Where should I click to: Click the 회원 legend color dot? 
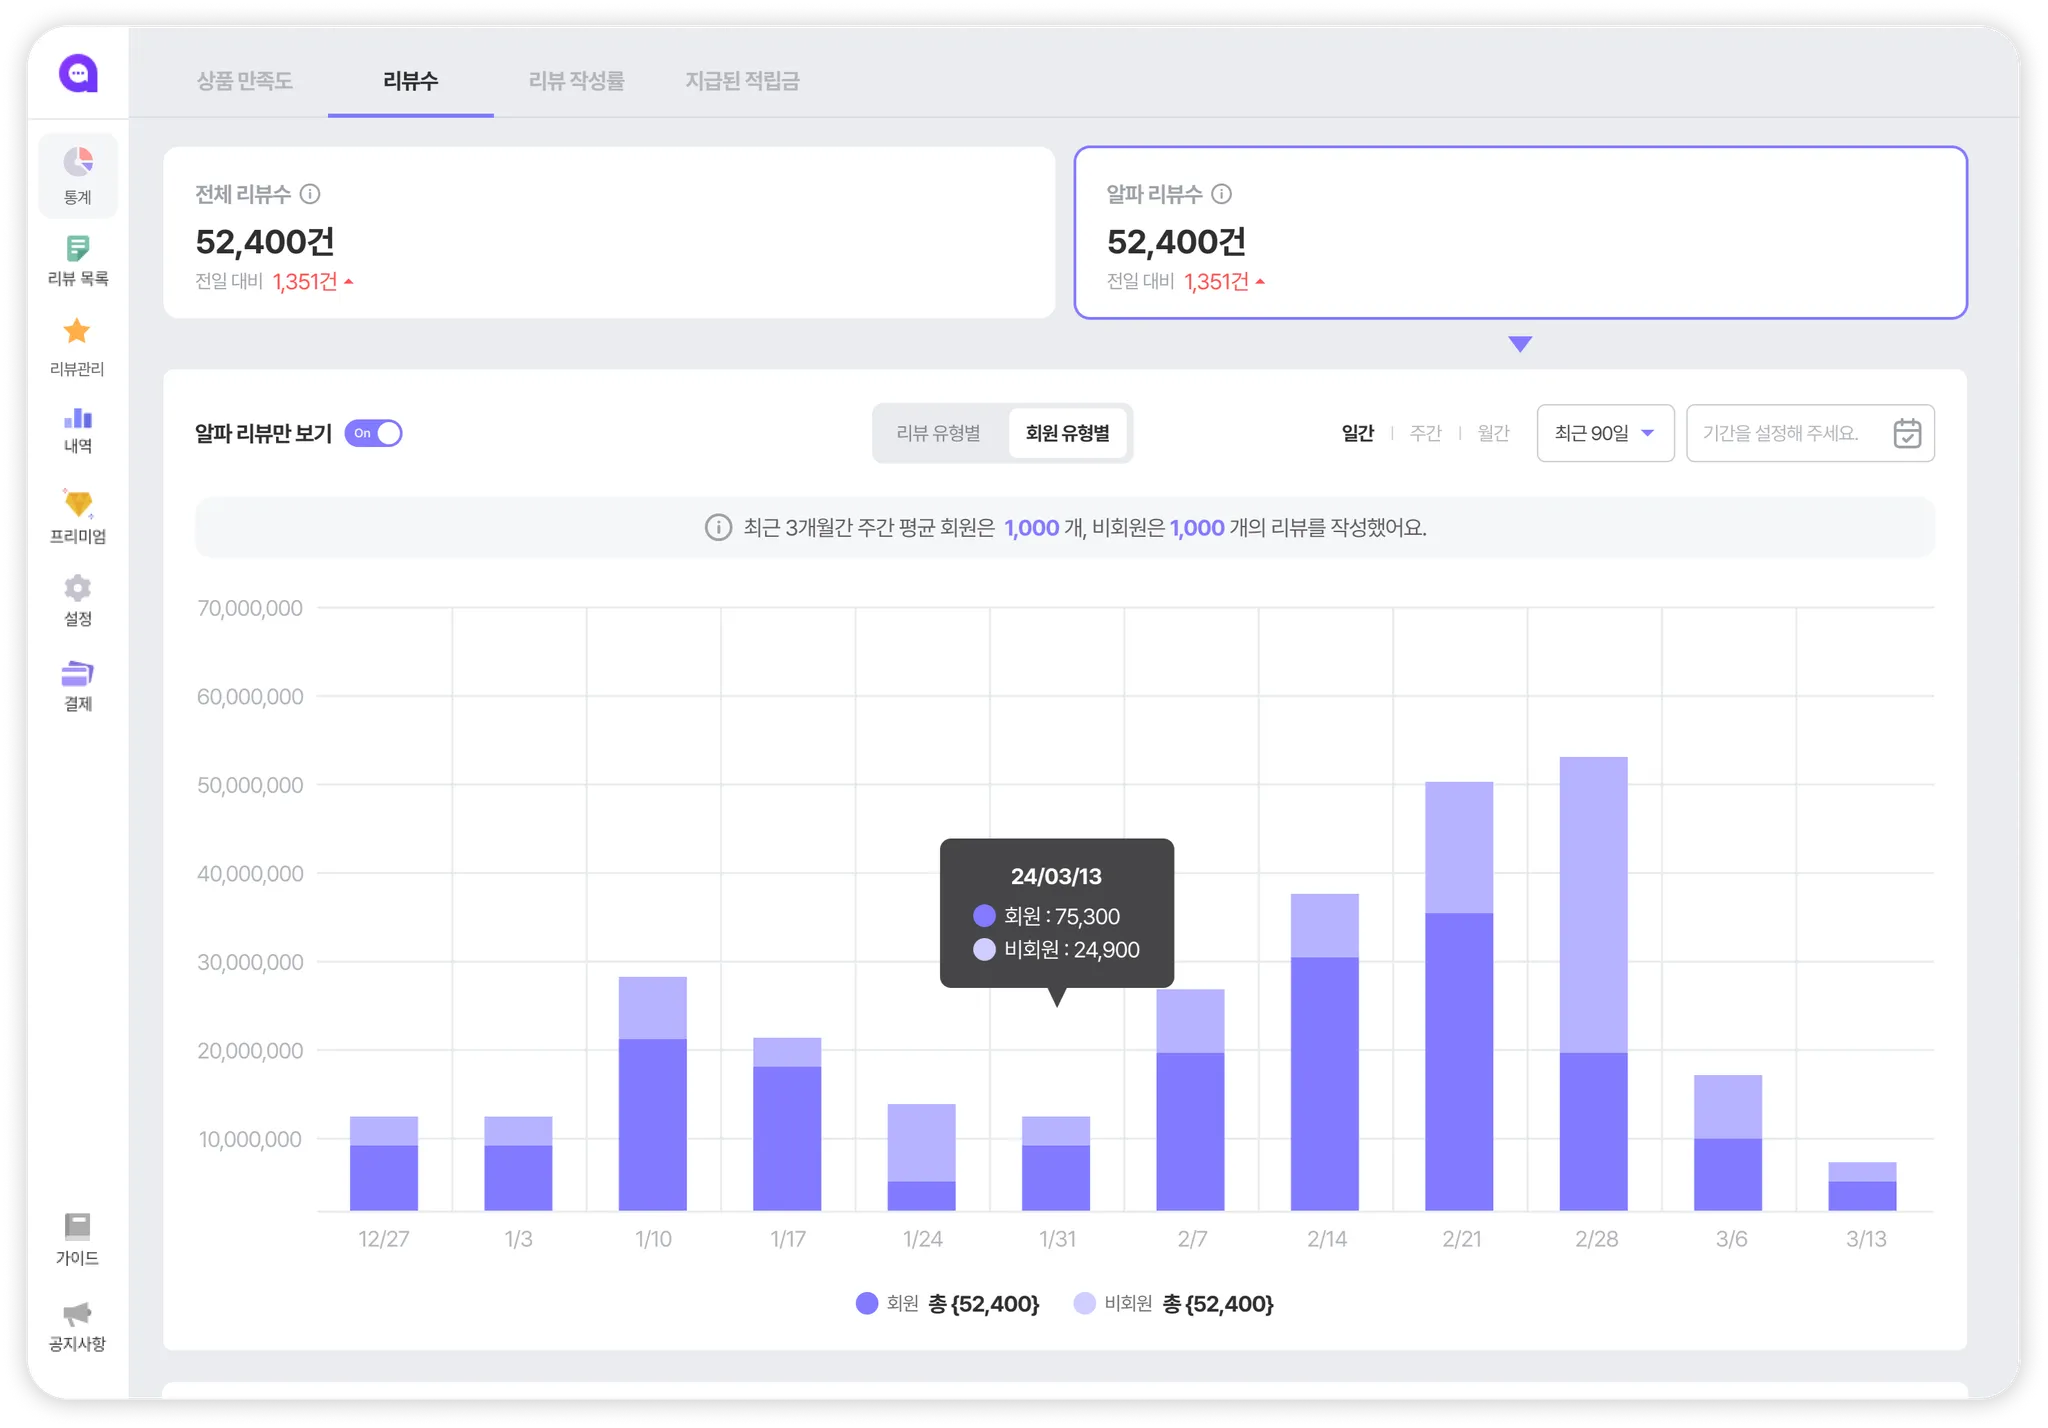coord(867,1303)
